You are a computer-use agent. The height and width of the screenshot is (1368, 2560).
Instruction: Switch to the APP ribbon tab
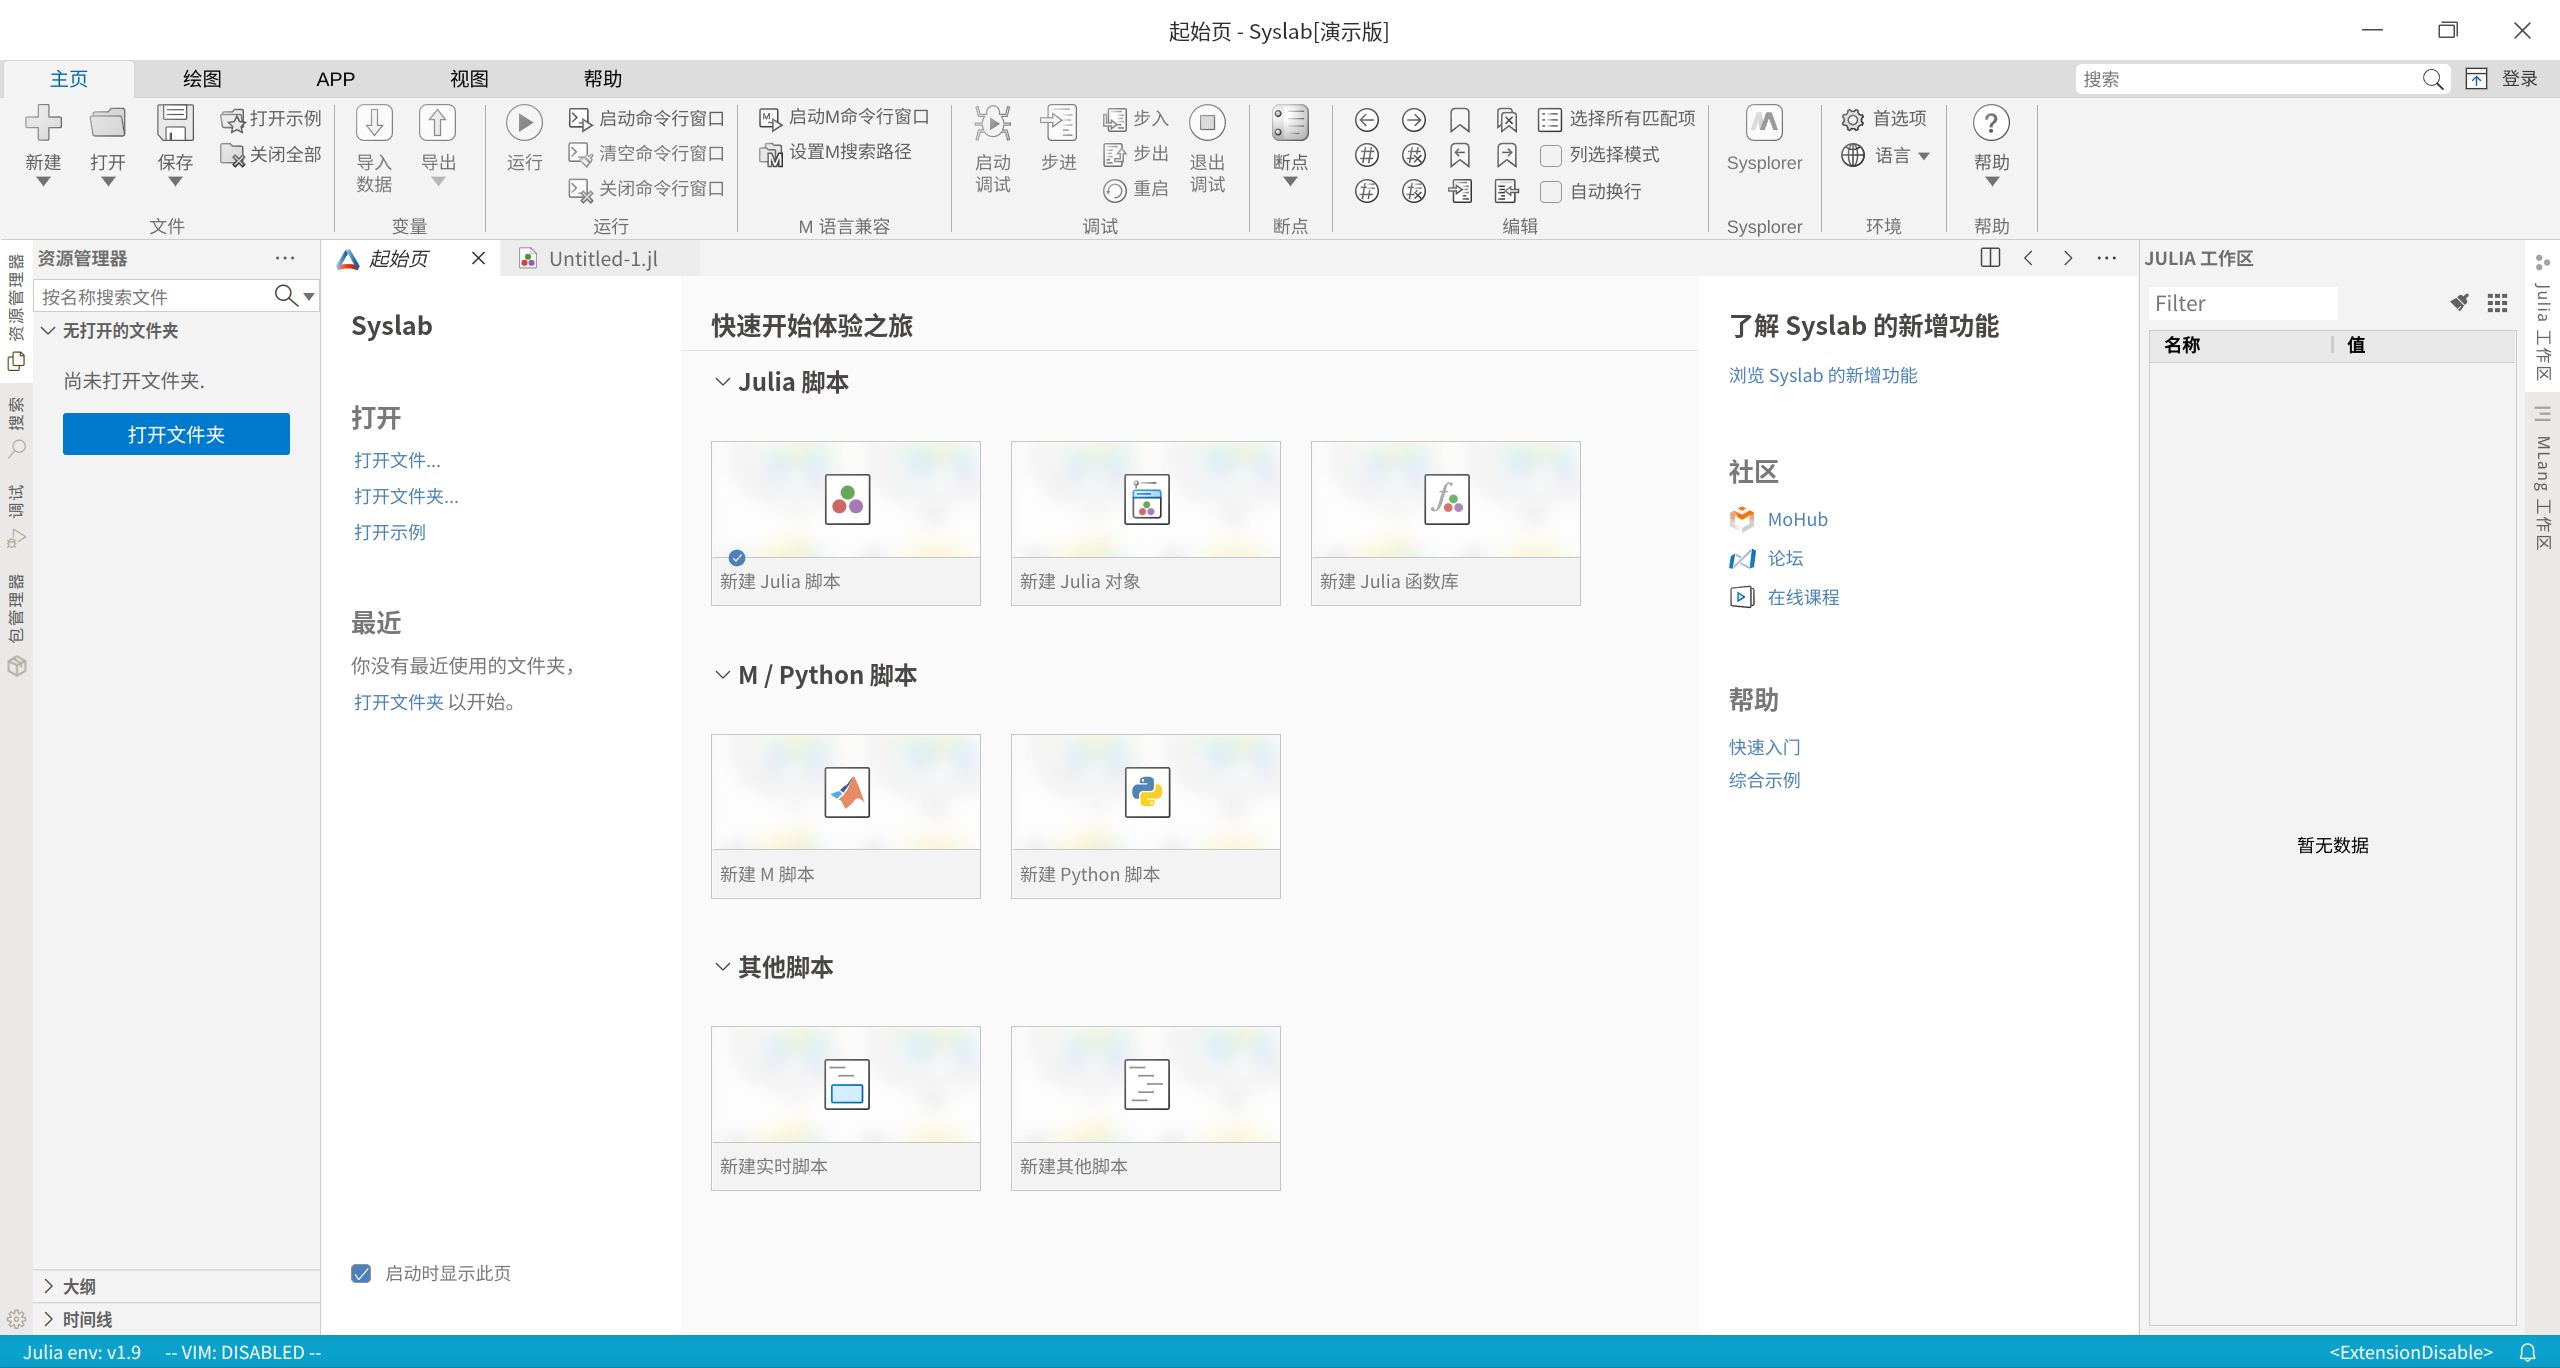pyautogui.click(x=335, y=78)
